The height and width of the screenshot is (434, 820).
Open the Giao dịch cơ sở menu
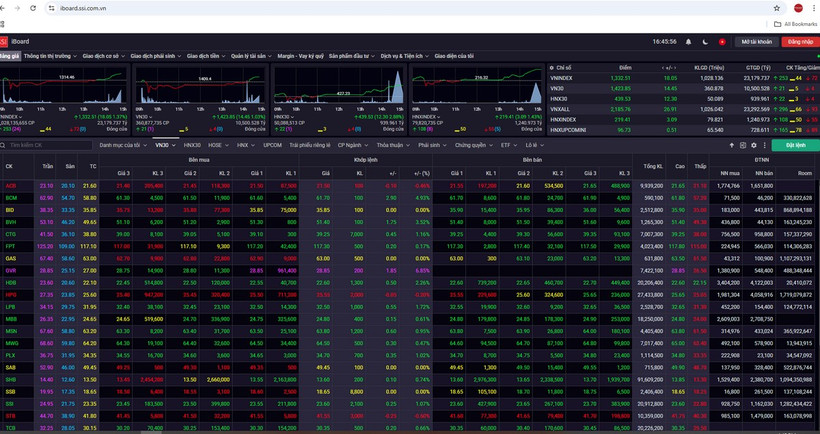tap(103, 56)
